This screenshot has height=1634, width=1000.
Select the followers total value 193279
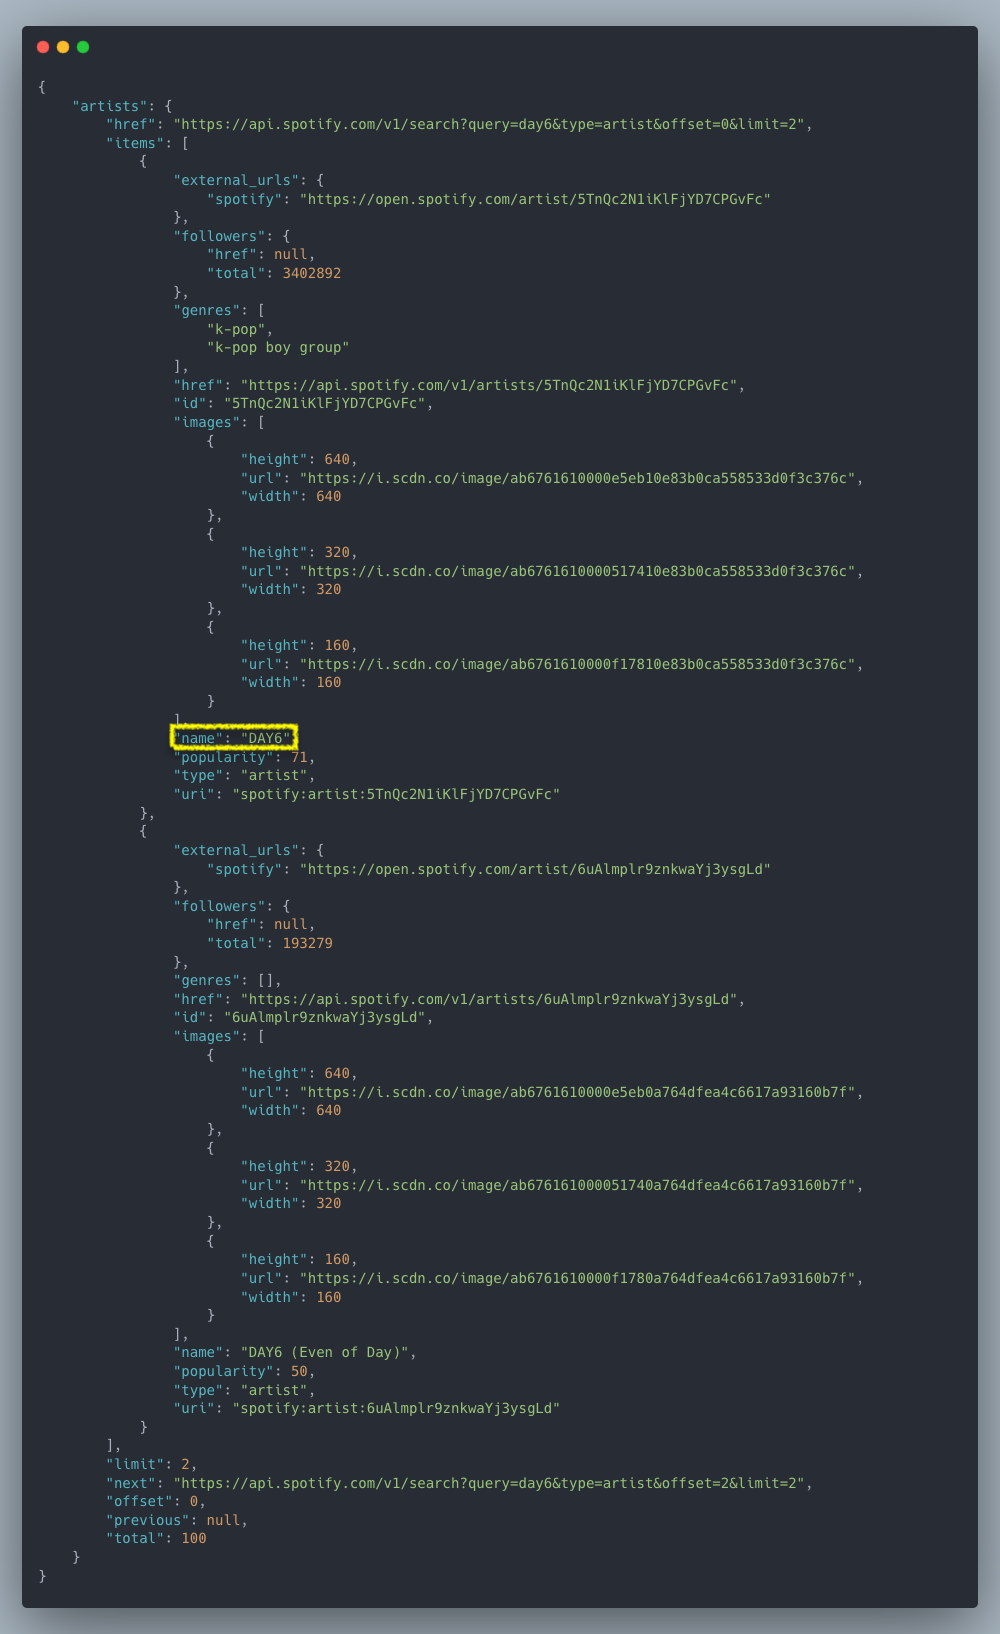[x=308, y=943]
